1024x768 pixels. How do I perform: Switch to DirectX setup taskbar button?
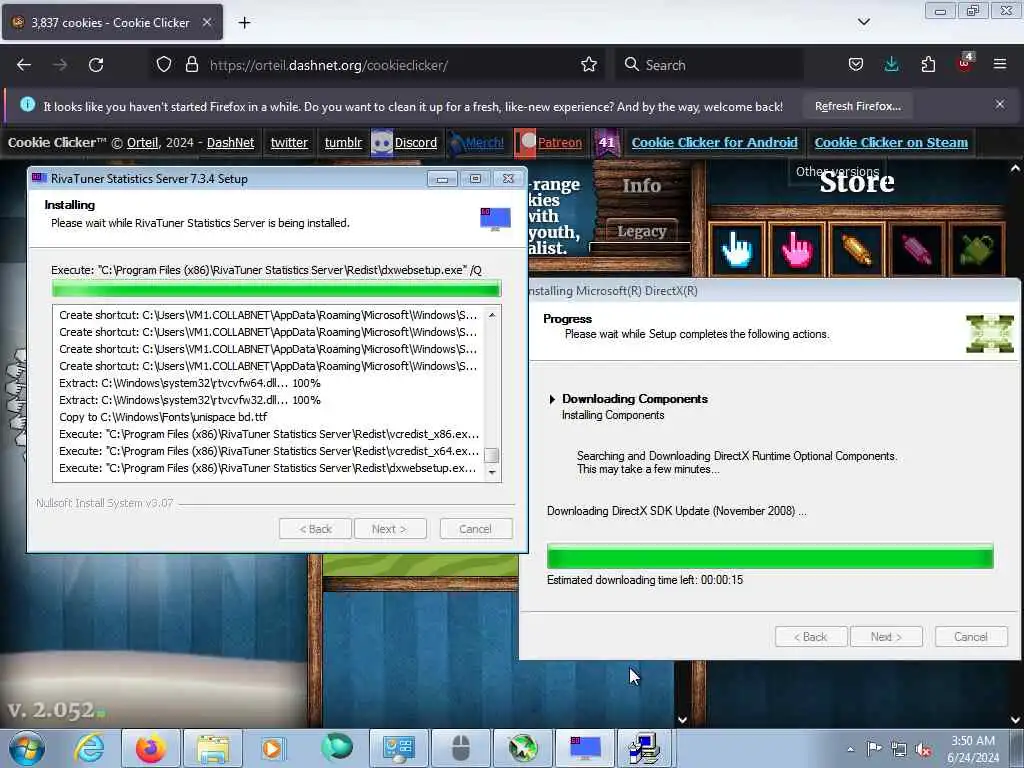(646, 748)
